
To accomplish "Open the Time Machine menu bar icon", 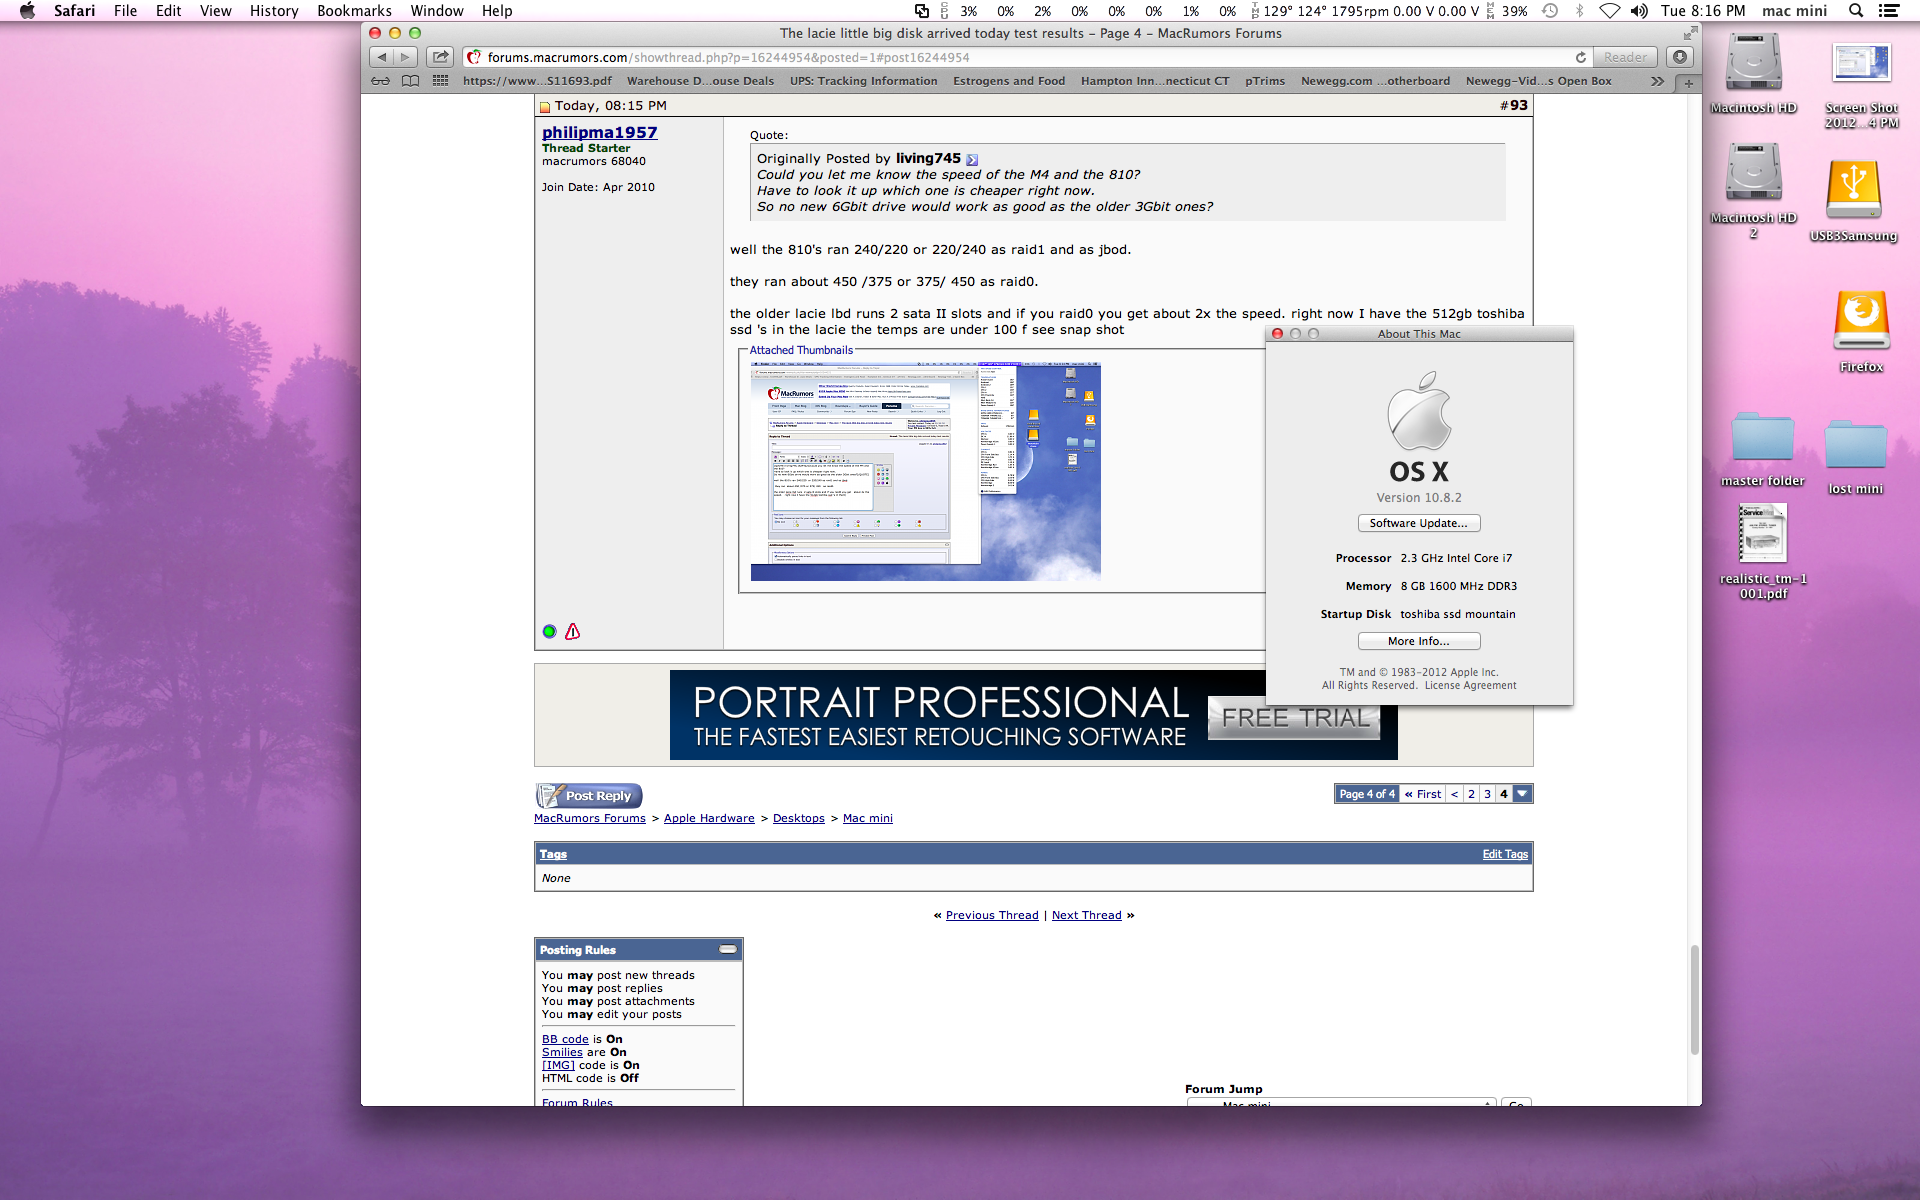I will click(x=1549, y=11).
